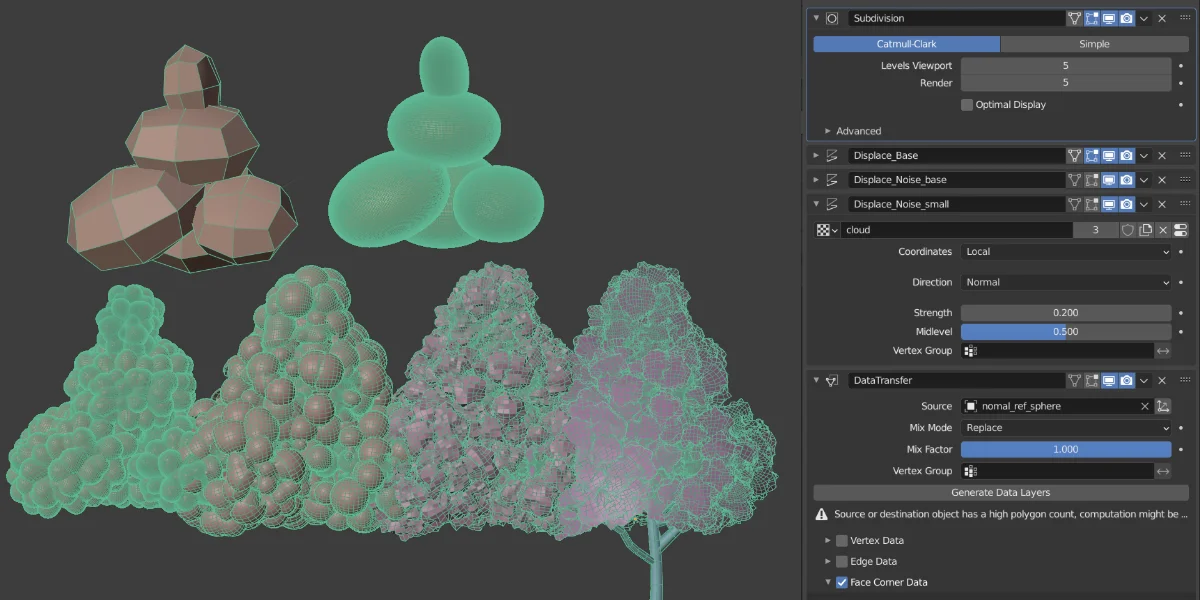Open the Mix Mode dropdown showing Replace

pos(1065,427)
